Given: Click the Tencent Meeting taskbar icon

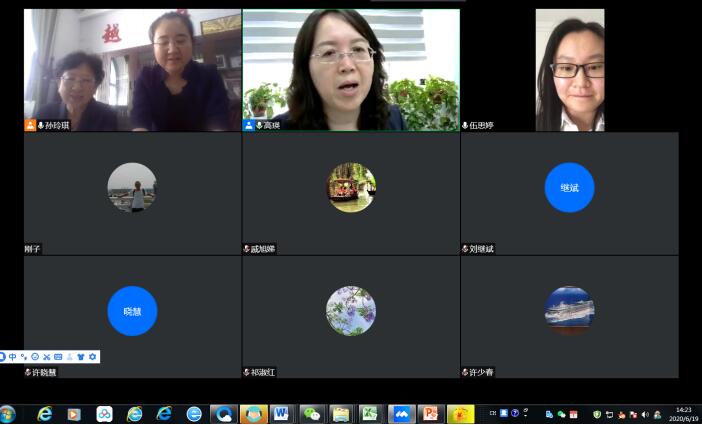Looking at the screenshot, I should (401, 414).
